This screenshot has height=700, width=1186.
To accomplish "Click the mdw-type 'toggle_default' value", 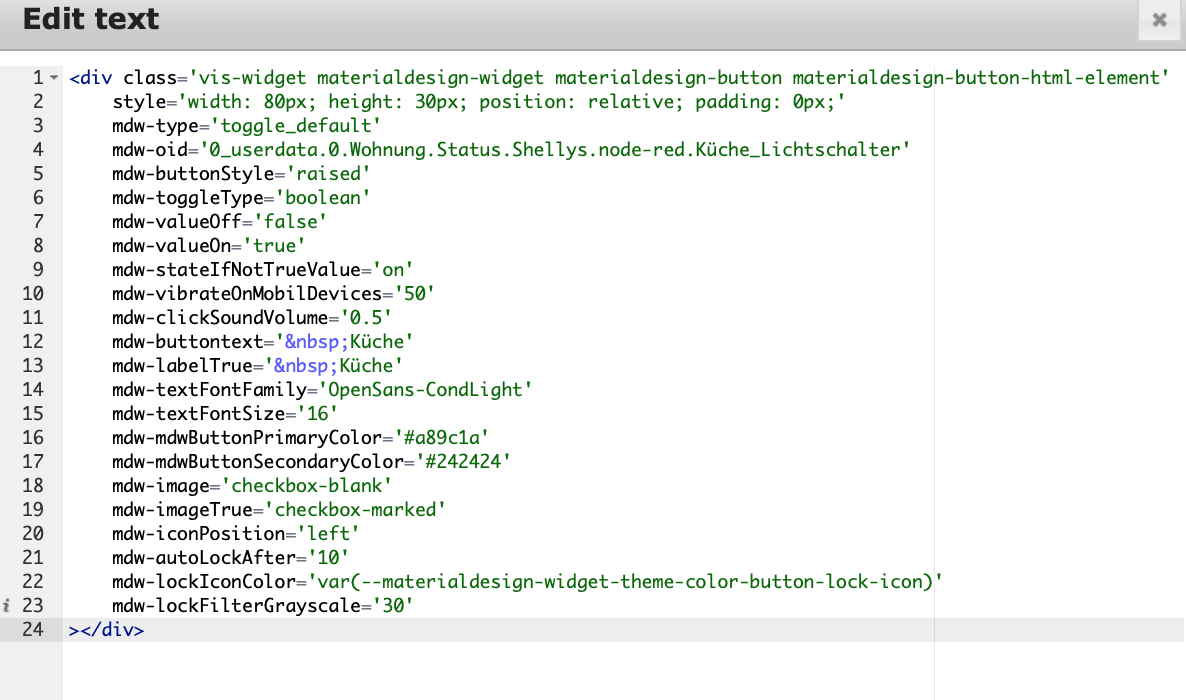I will pos(295,126).
